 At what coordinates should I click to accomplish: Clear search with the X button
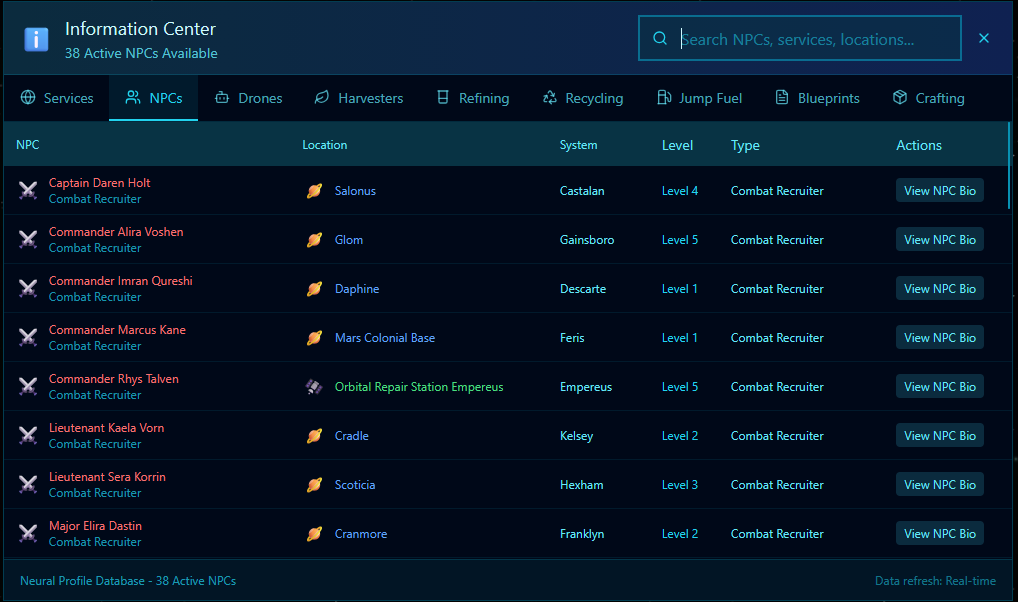[984, 39]
